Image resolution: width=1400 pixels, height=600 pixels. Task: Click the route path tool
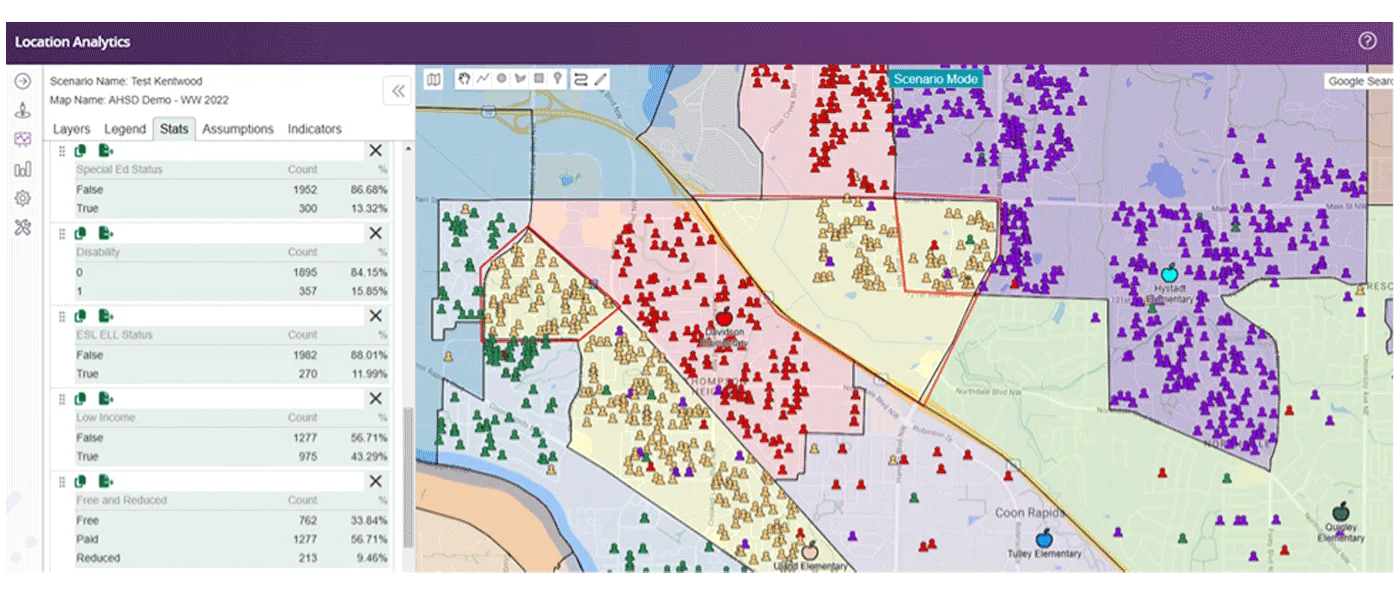coord(580,79)
